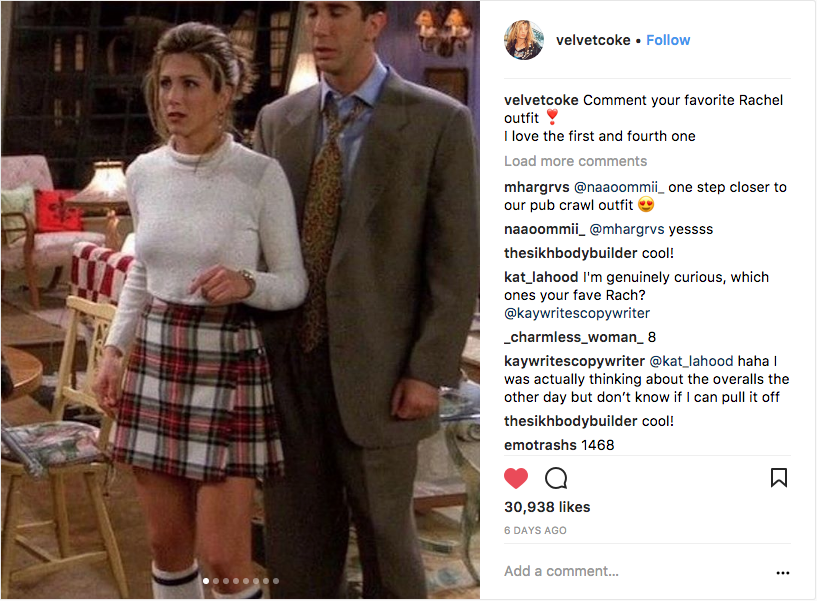The width and height of the screenshot is (817, 601).
Task: Open velvetcoke username in post header
Action: click(593, 40)
